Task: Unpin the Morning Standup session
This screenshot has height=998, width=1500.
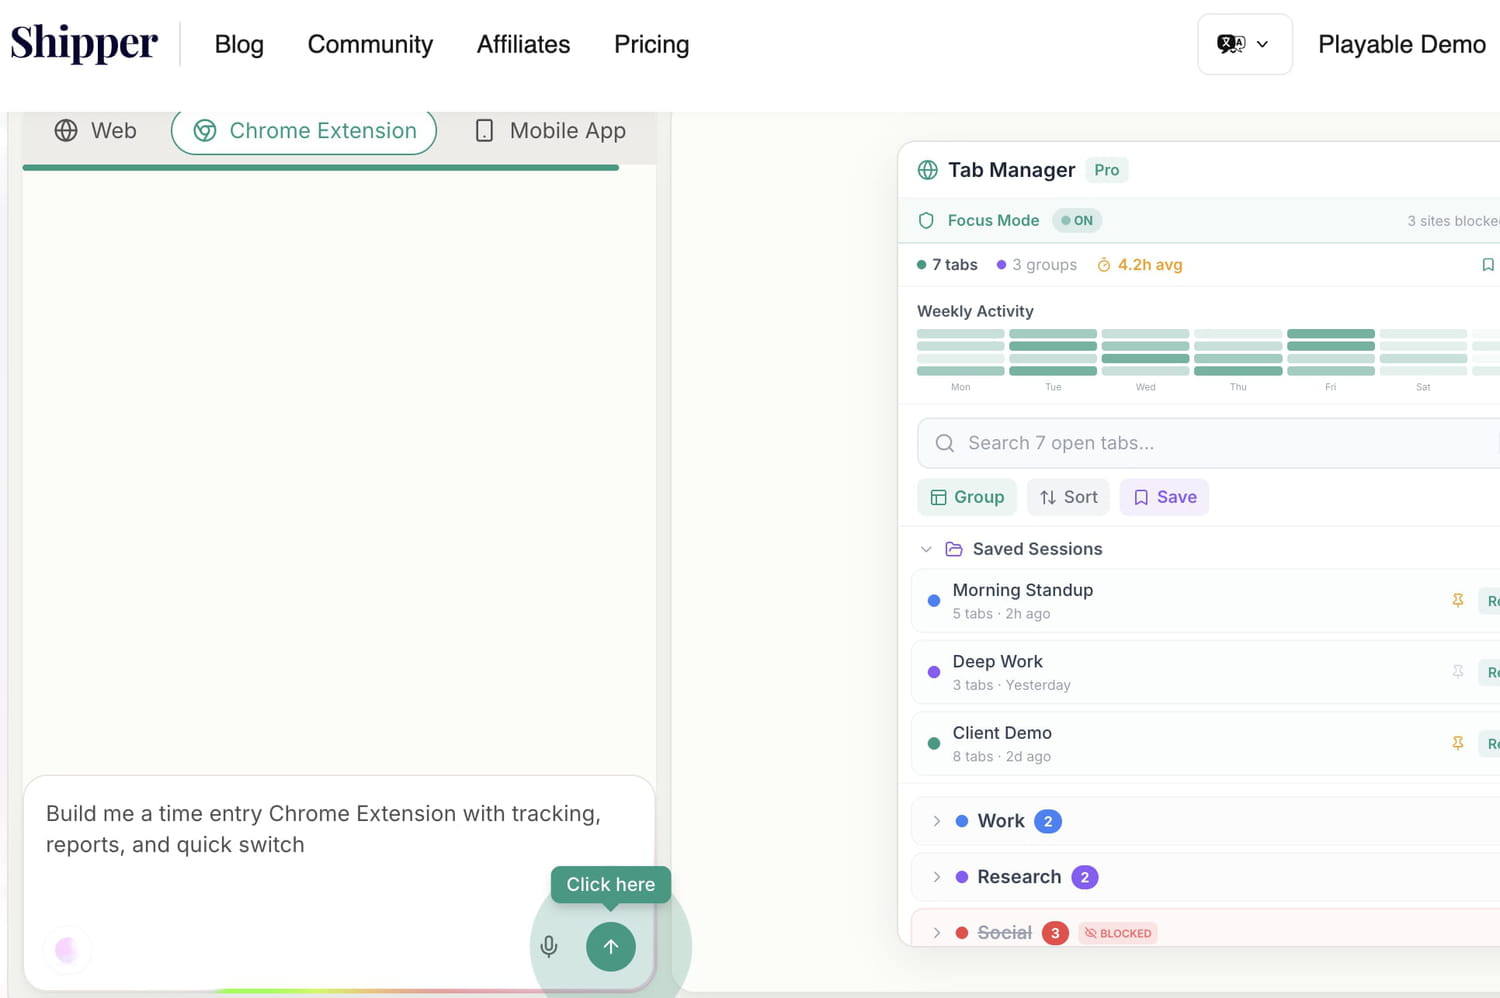Action: click(1458, 600)
